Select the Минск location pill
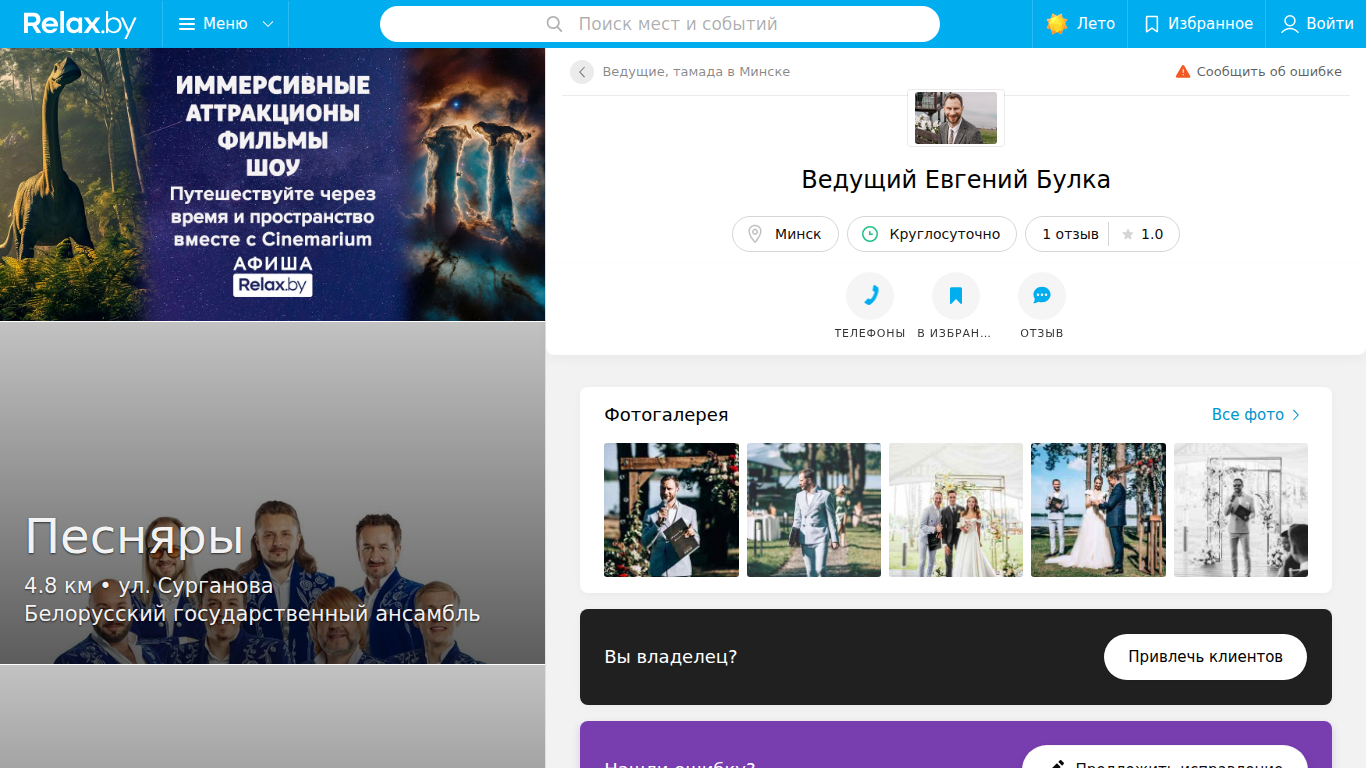 coord(785,234)
